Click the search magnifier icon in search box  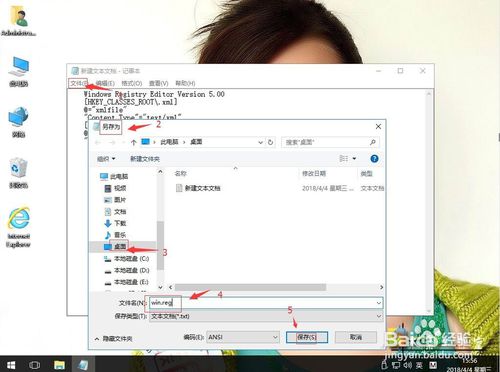(x=373, y=142)
